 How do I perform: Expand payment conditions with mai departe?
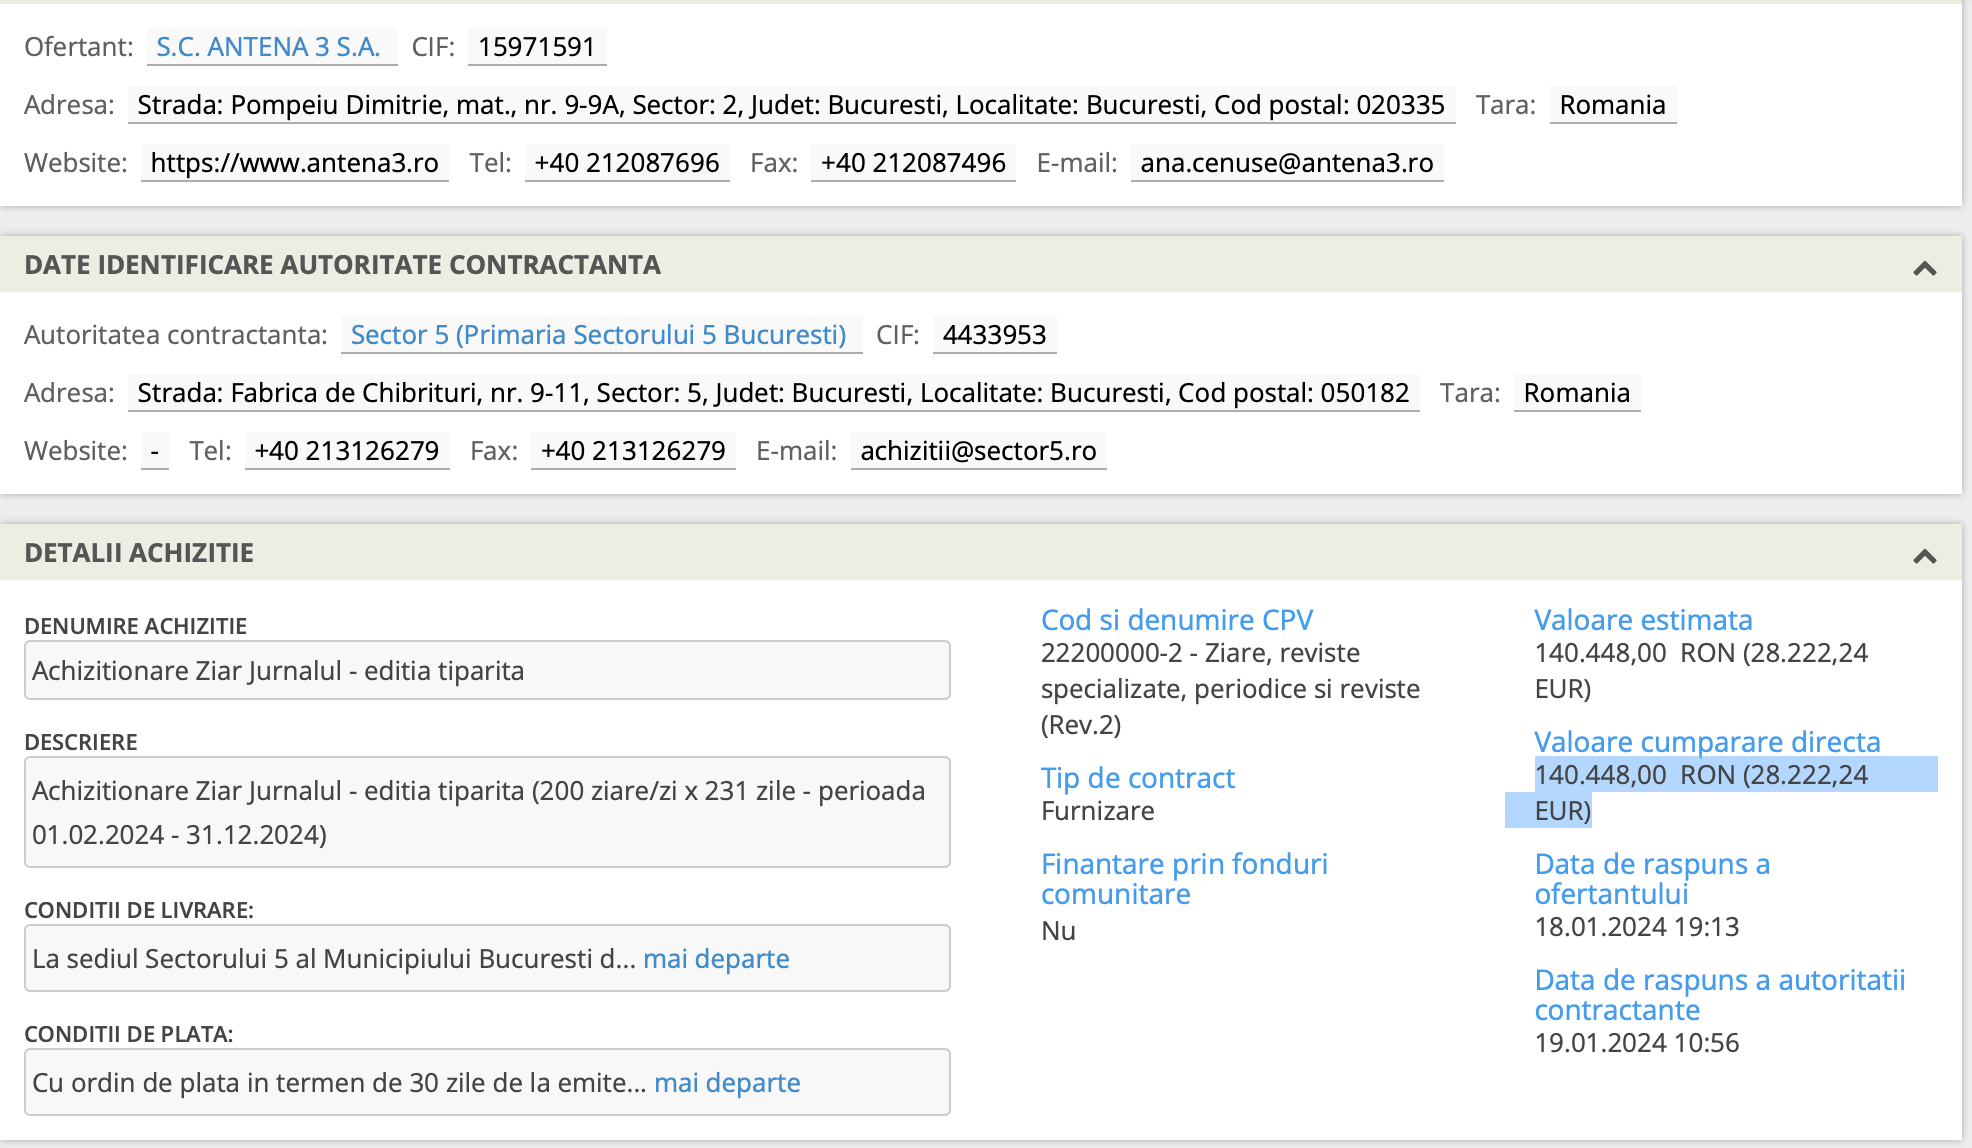pyautogui.click(x=727, y=1083)
